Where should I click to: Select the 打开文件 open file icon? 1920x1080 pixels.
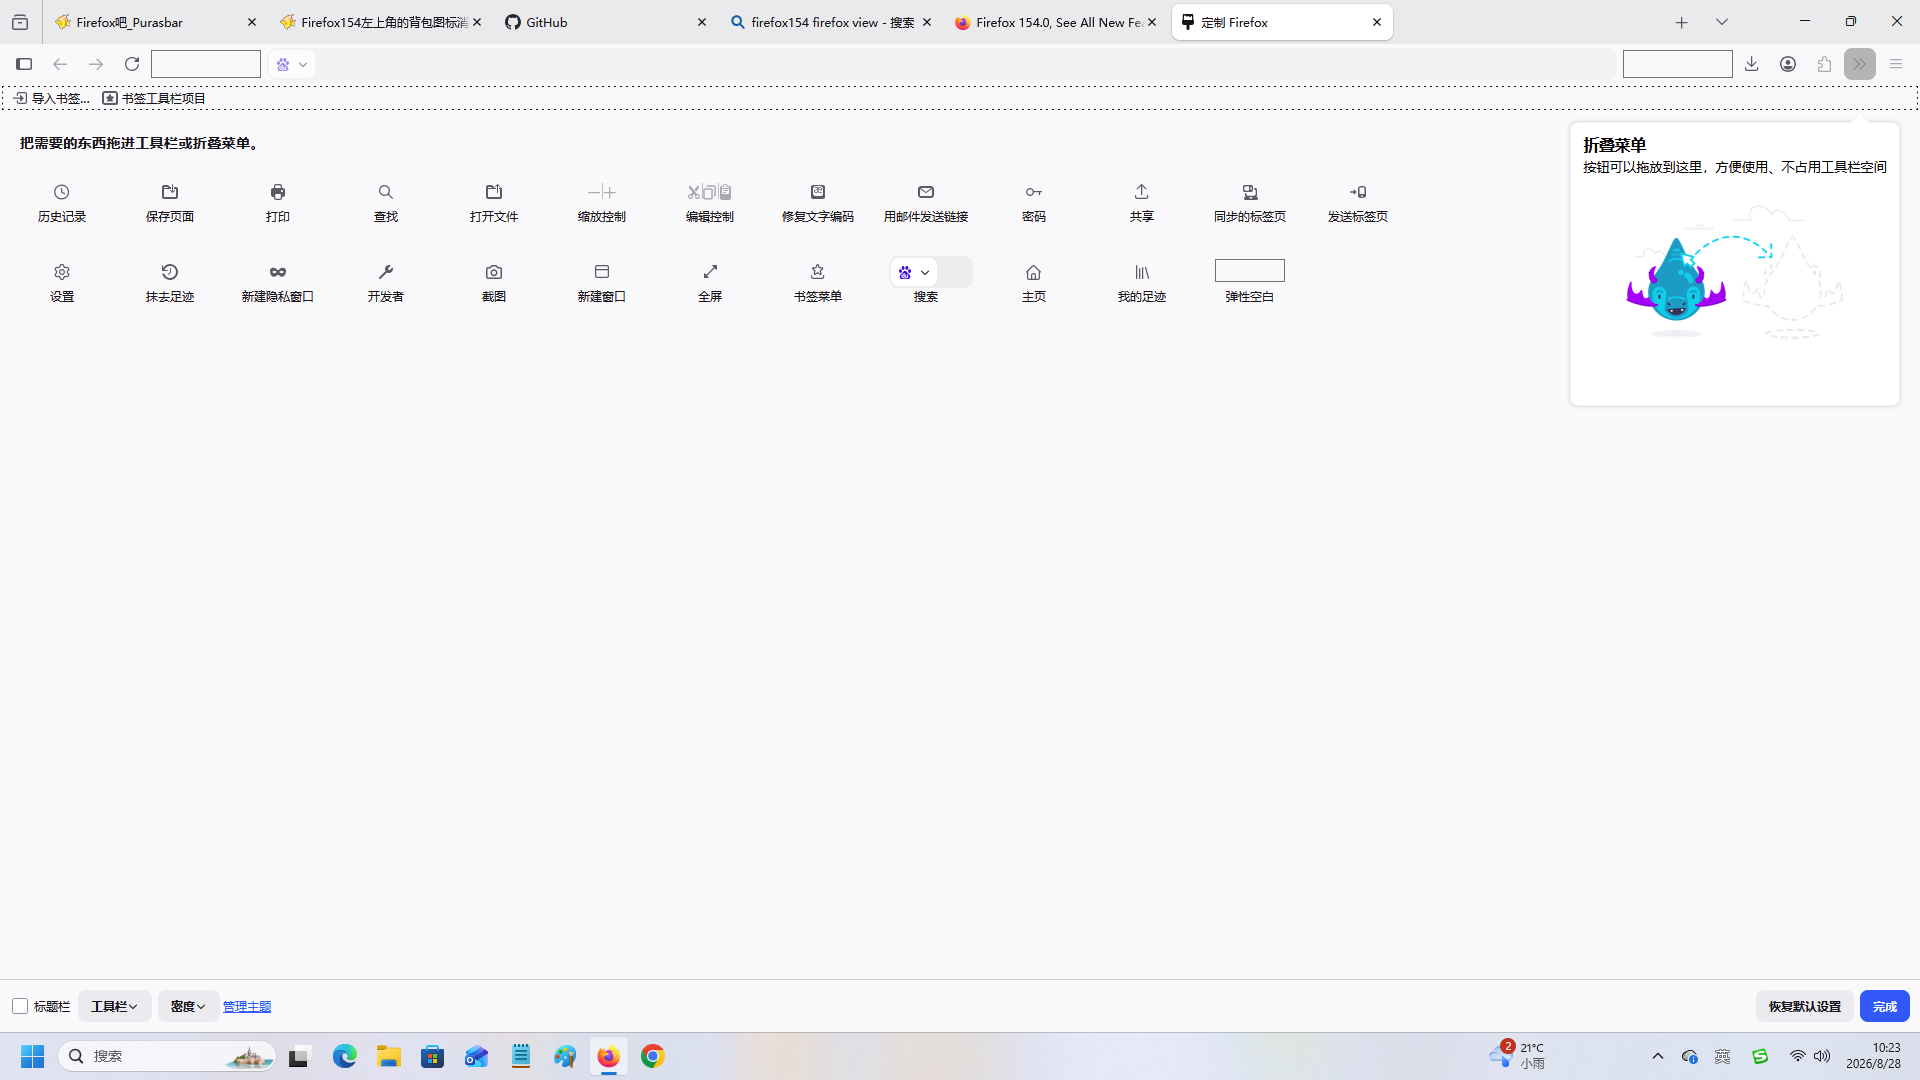(x=494, y=192)
